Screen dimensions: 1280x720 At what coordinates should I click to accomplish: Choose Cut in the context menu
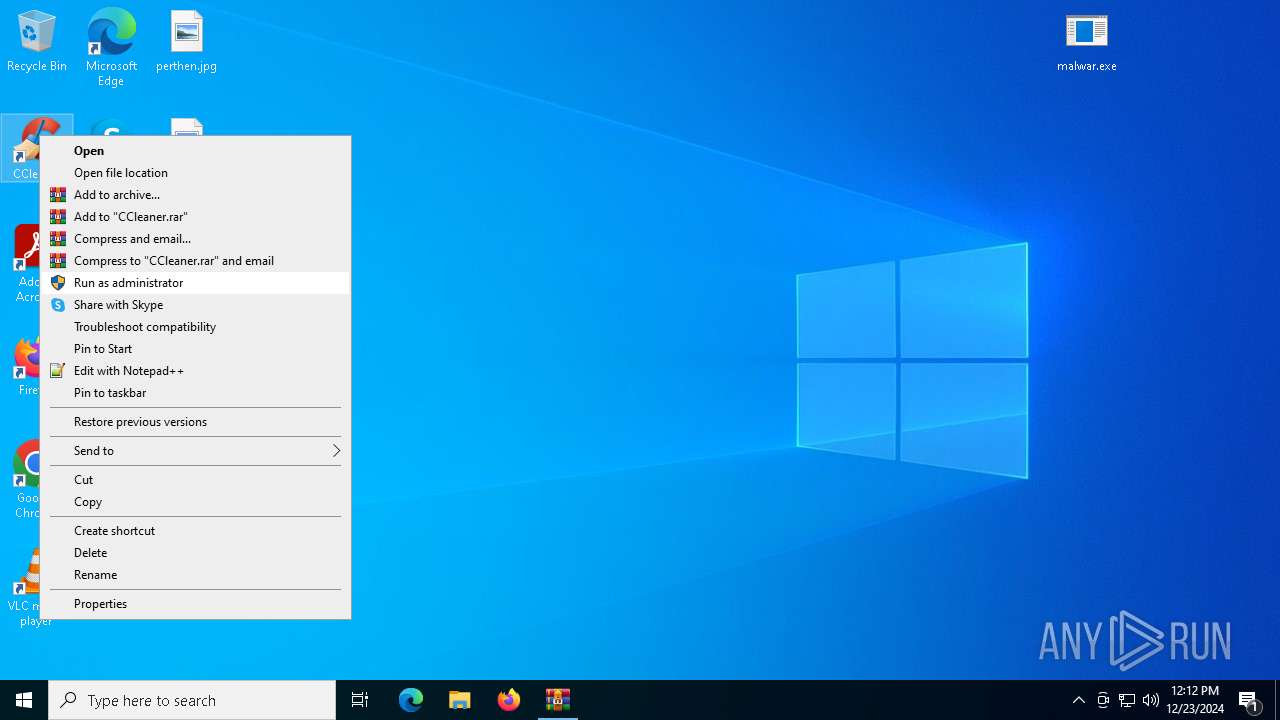click(x=195, y=480)
